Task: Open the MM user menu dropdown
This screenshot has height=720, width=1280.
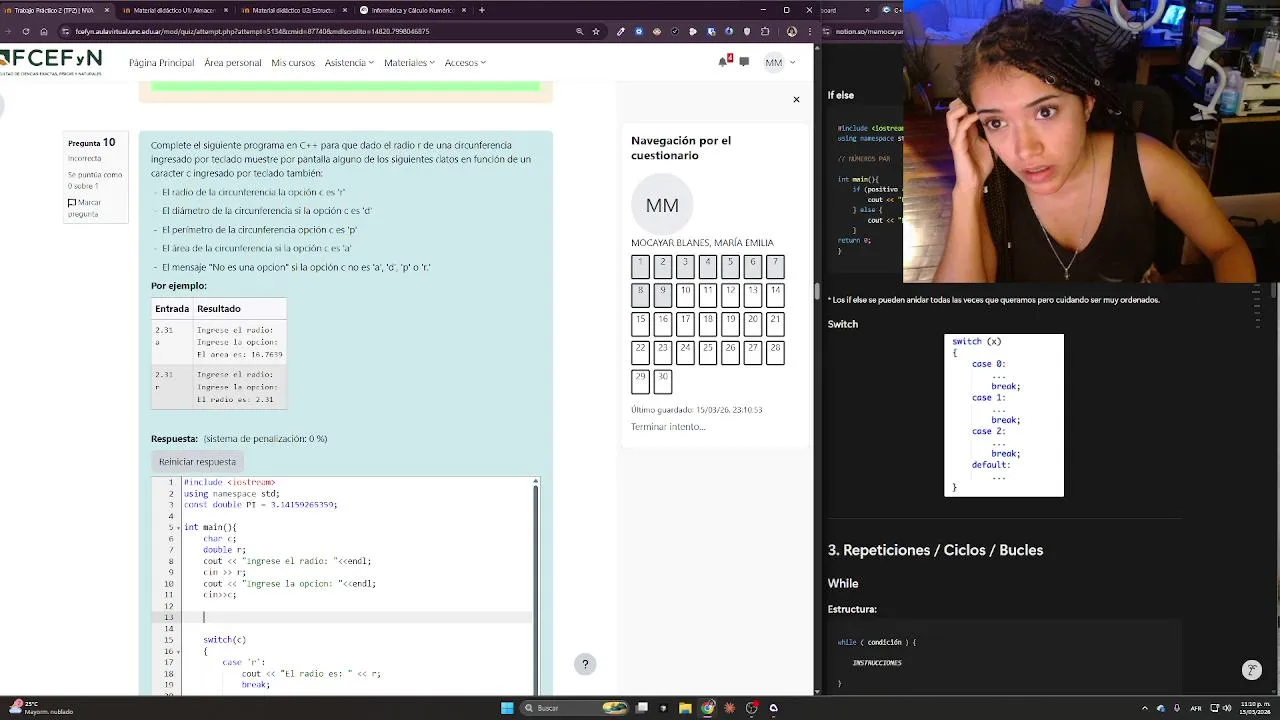Action: pyautogui.click(x=780, y=62)
